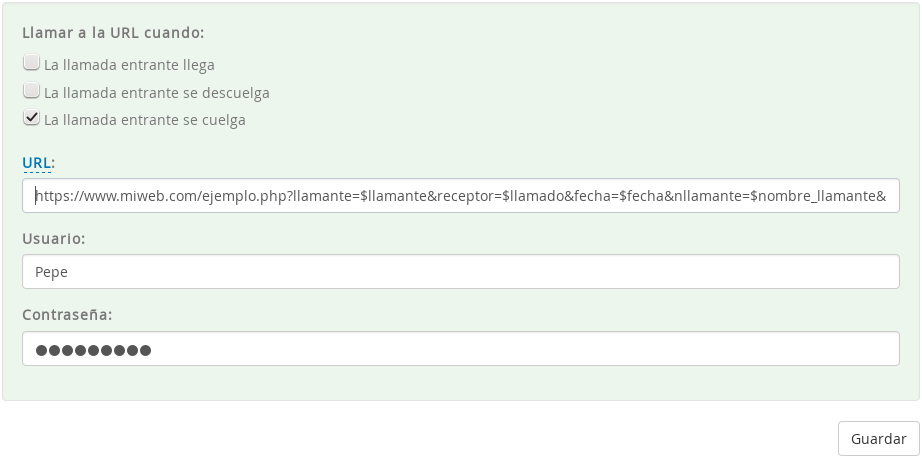Focus the URL input field
The image size is (922, 464).
pos(460,196)
